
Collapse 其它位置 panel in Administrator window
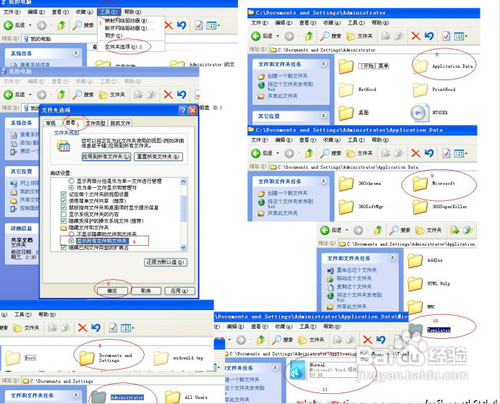323,116
